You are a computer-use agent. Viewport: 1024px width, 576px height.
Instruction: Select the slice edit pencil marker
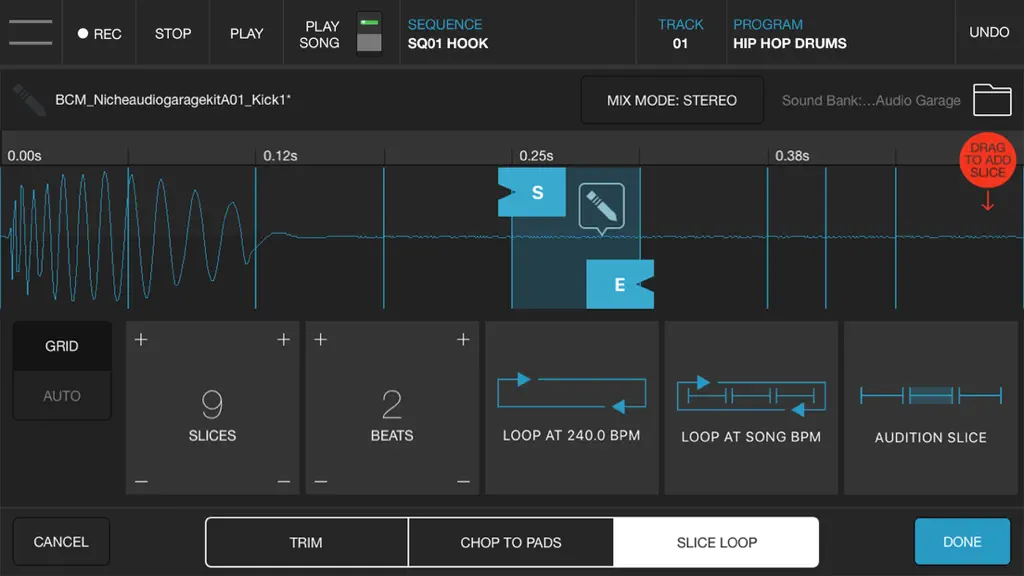pyautogui.click(x=601, y=208)
